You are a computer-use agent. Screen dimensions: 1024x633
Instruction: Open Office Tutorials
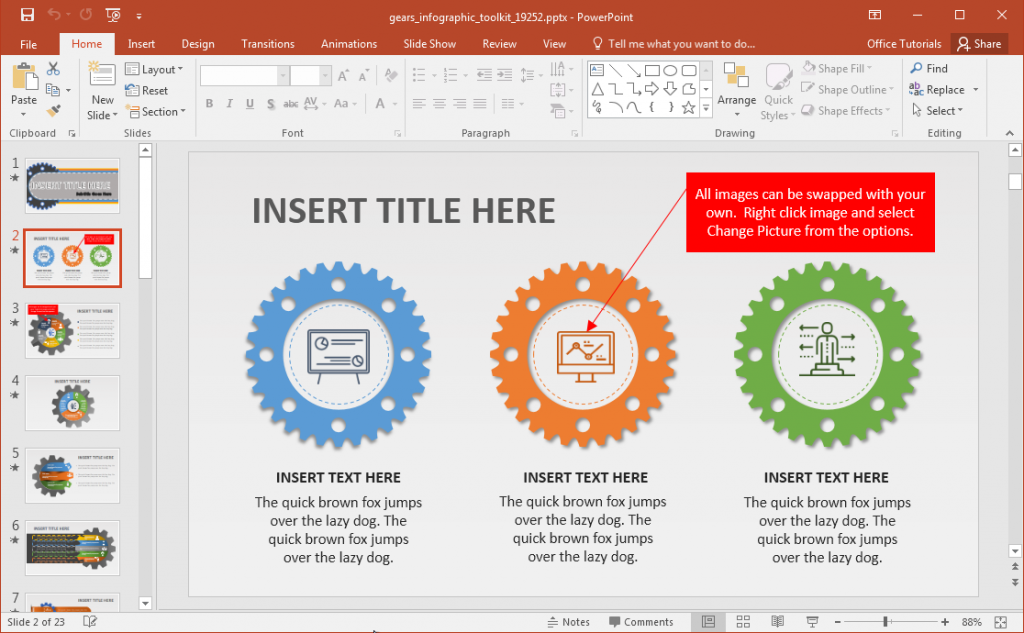(x=904, y=43)
